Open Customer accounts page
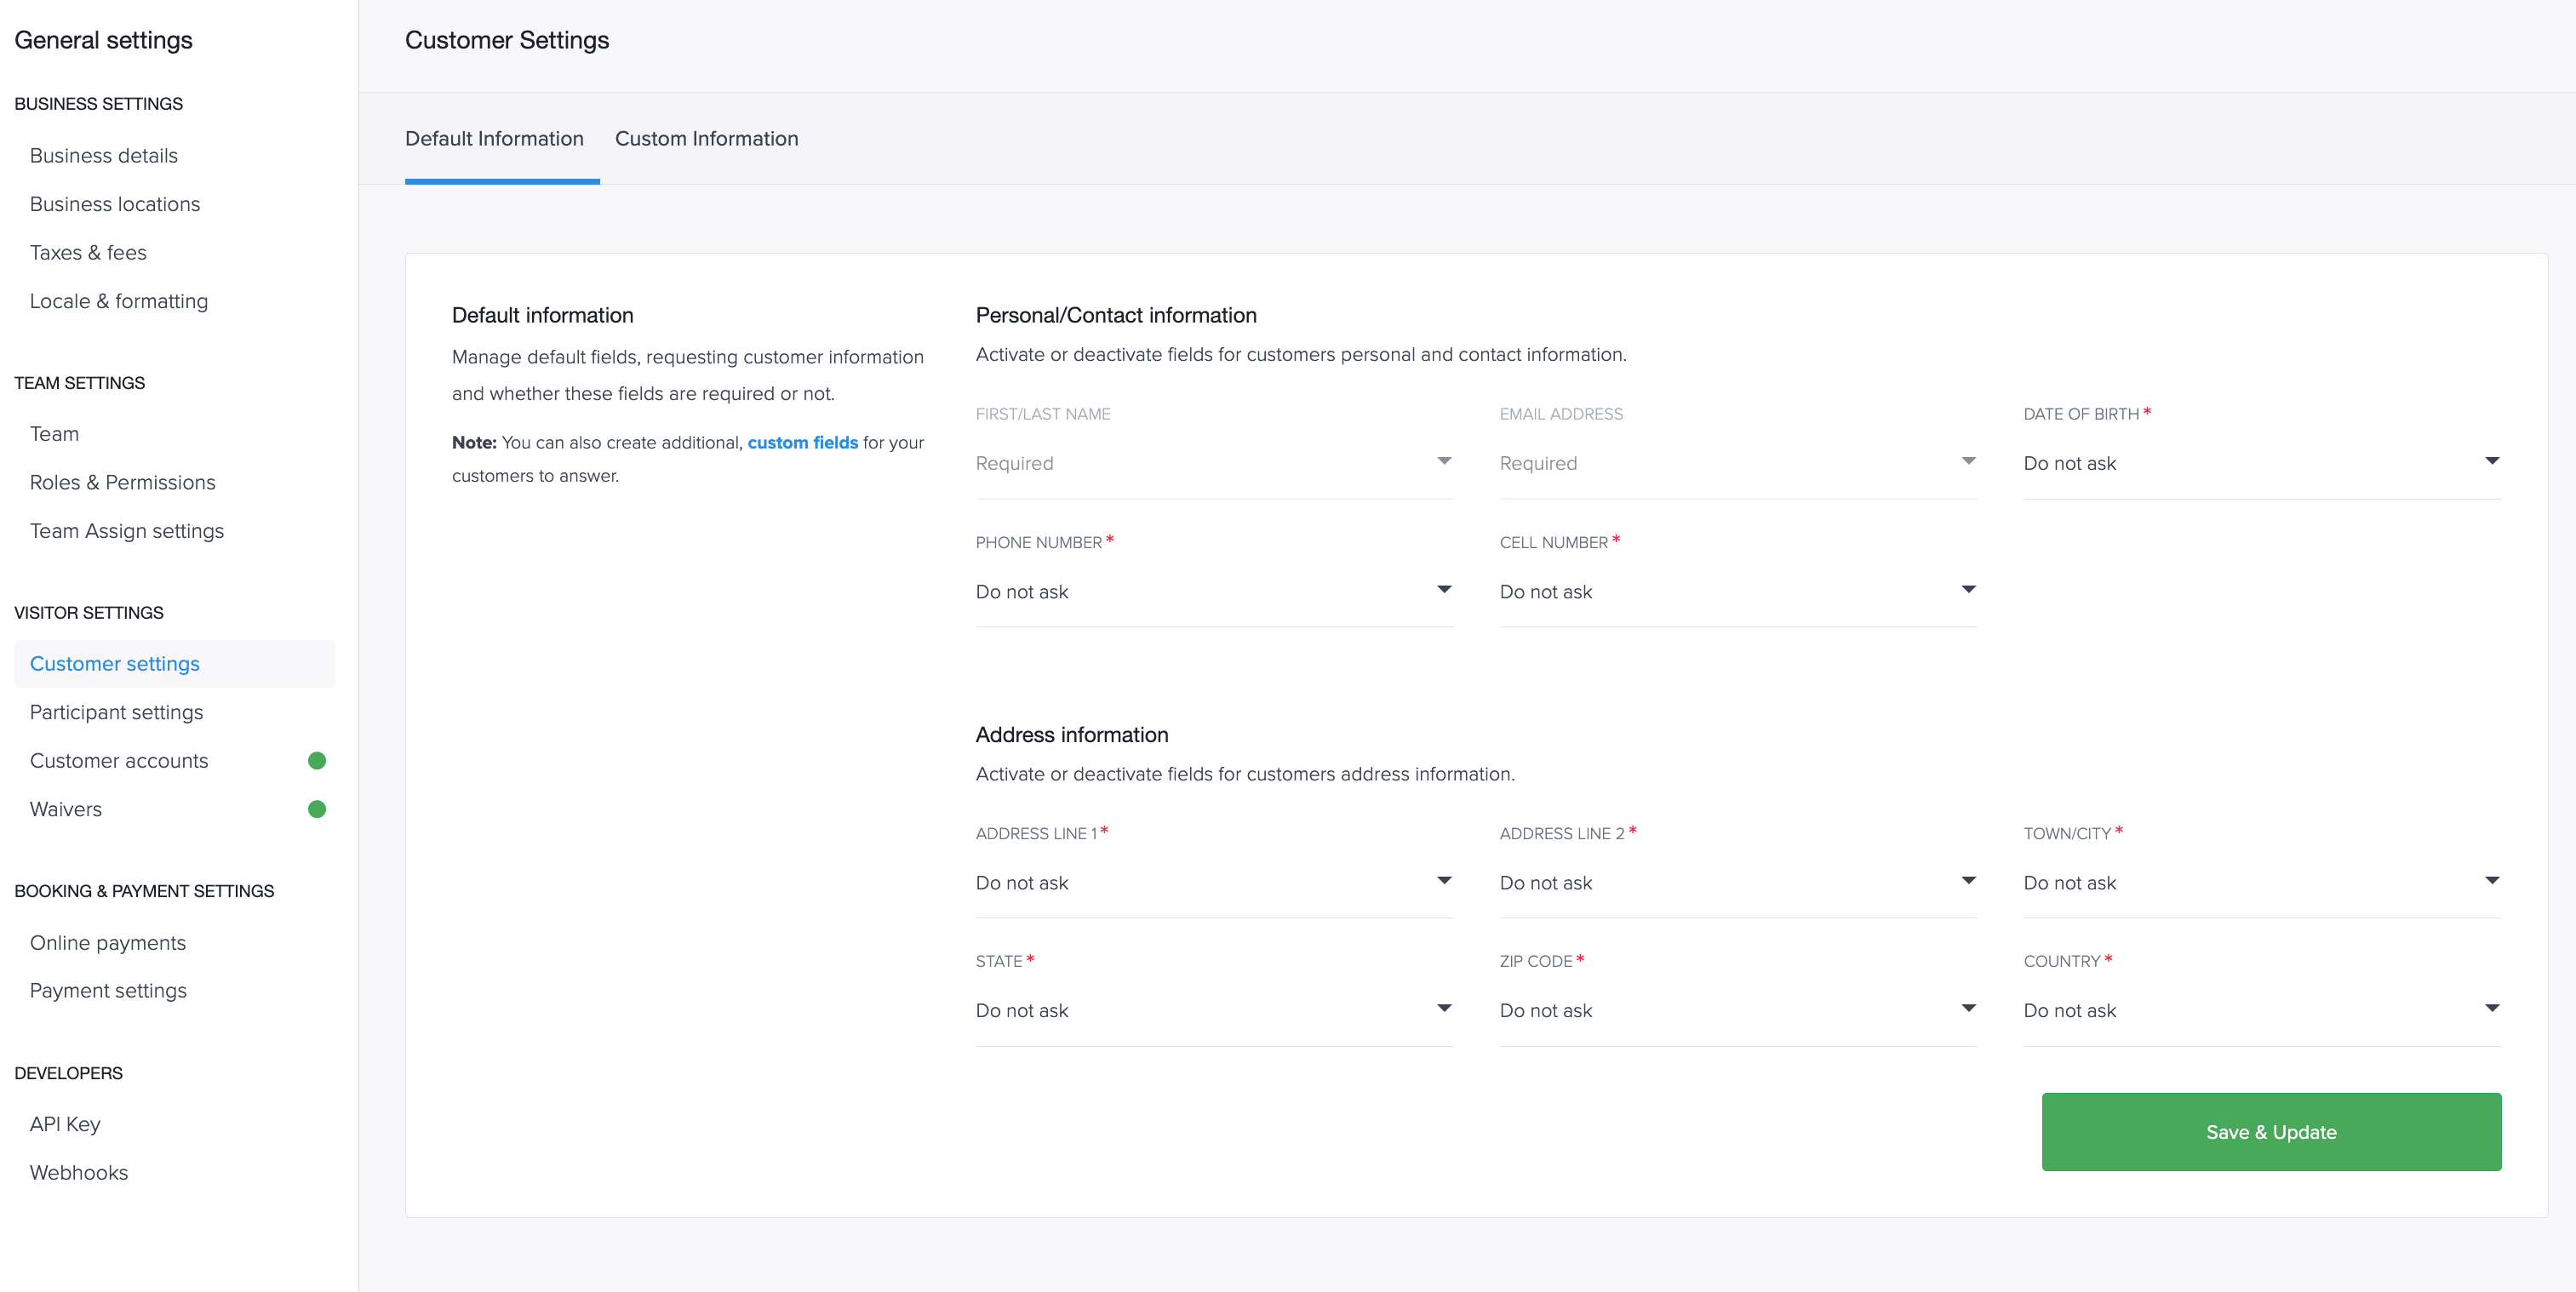The image size is (2576, 1292). coord(119,761)
